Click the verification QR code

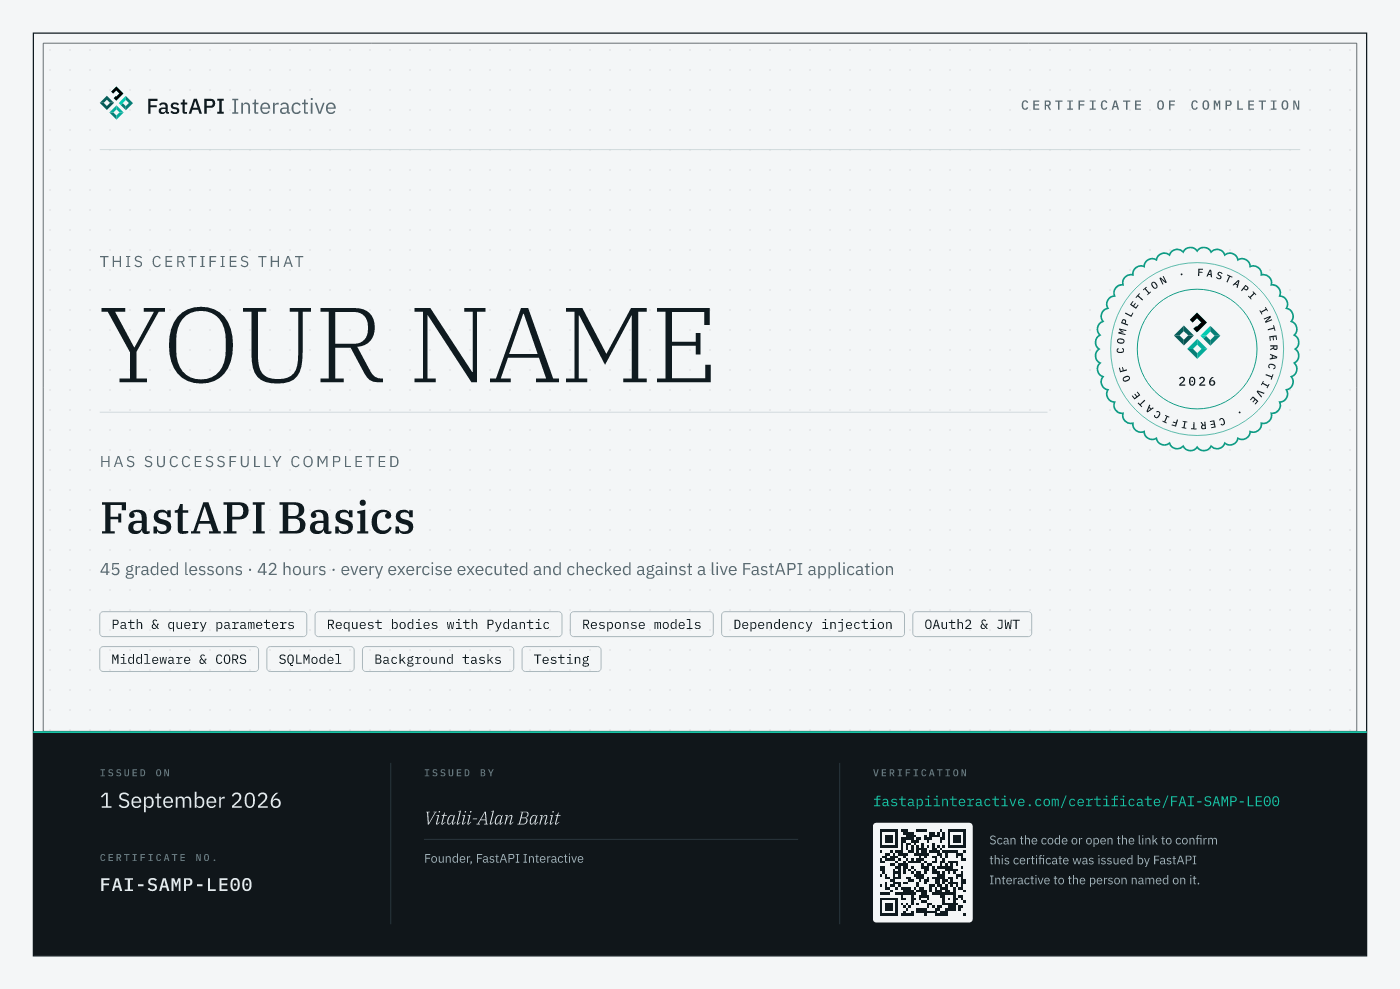coord(923,873)
